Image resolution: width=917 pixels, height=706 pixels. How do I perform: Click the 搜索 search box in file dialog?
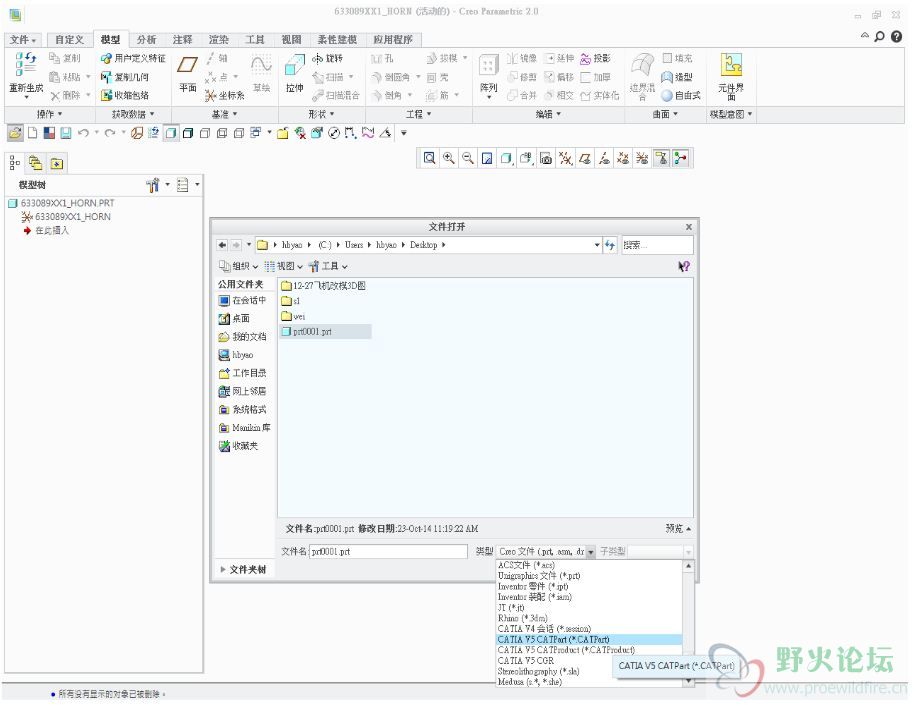[x=658, y=245]
